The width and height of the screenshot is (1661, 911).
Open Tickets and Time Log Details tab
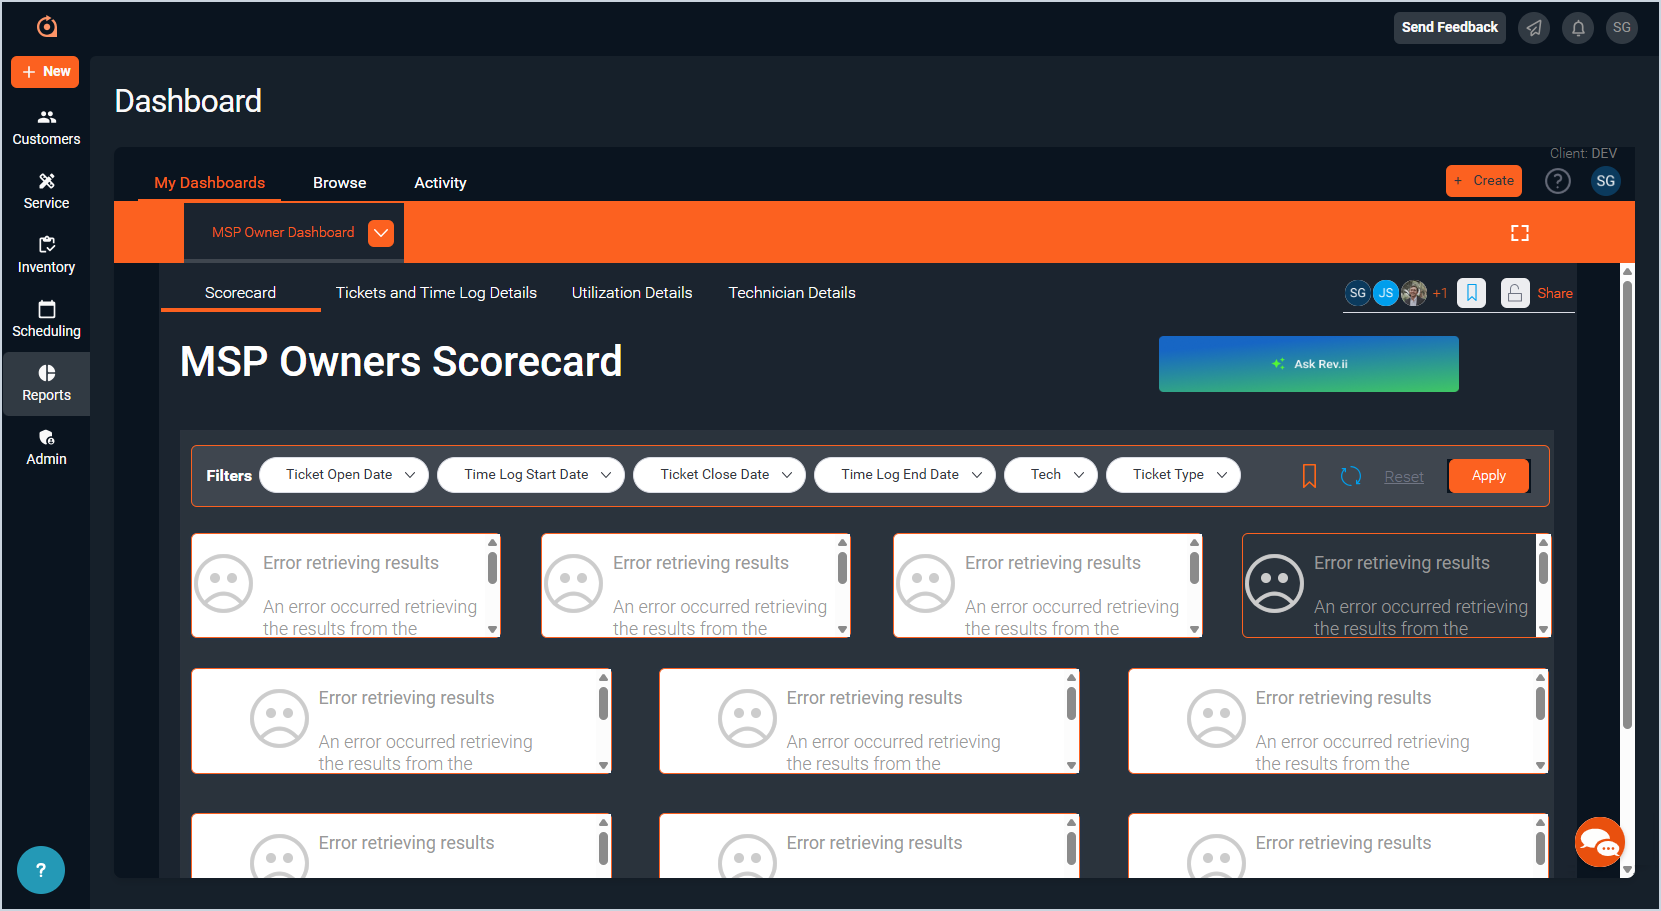point(436,293)
